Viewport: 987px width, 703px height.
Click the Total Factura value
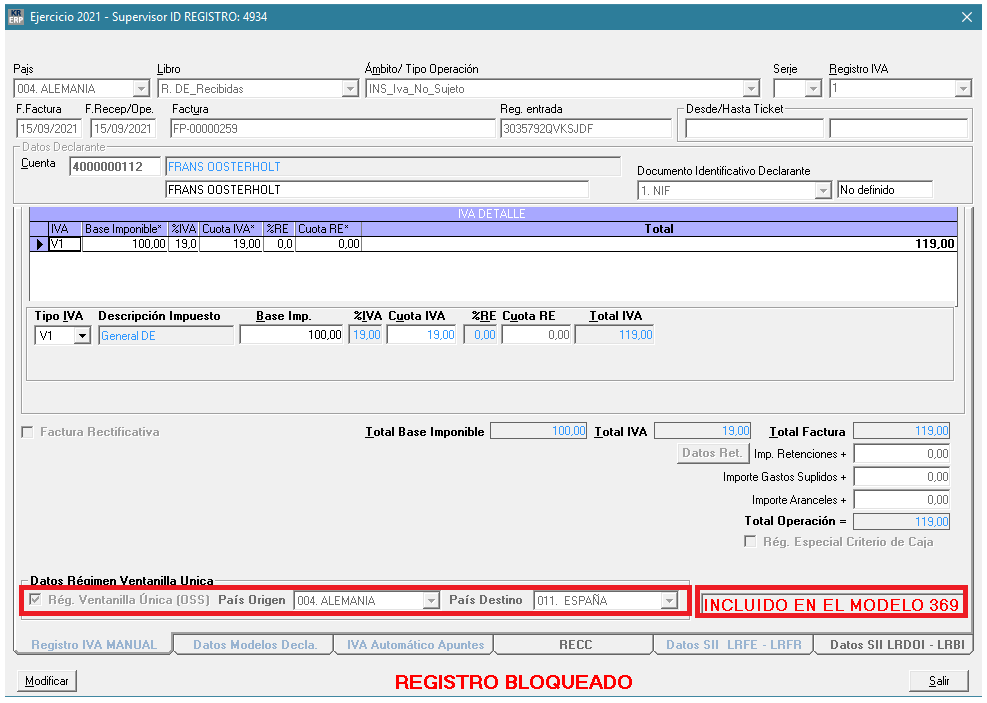coord(901,431)
